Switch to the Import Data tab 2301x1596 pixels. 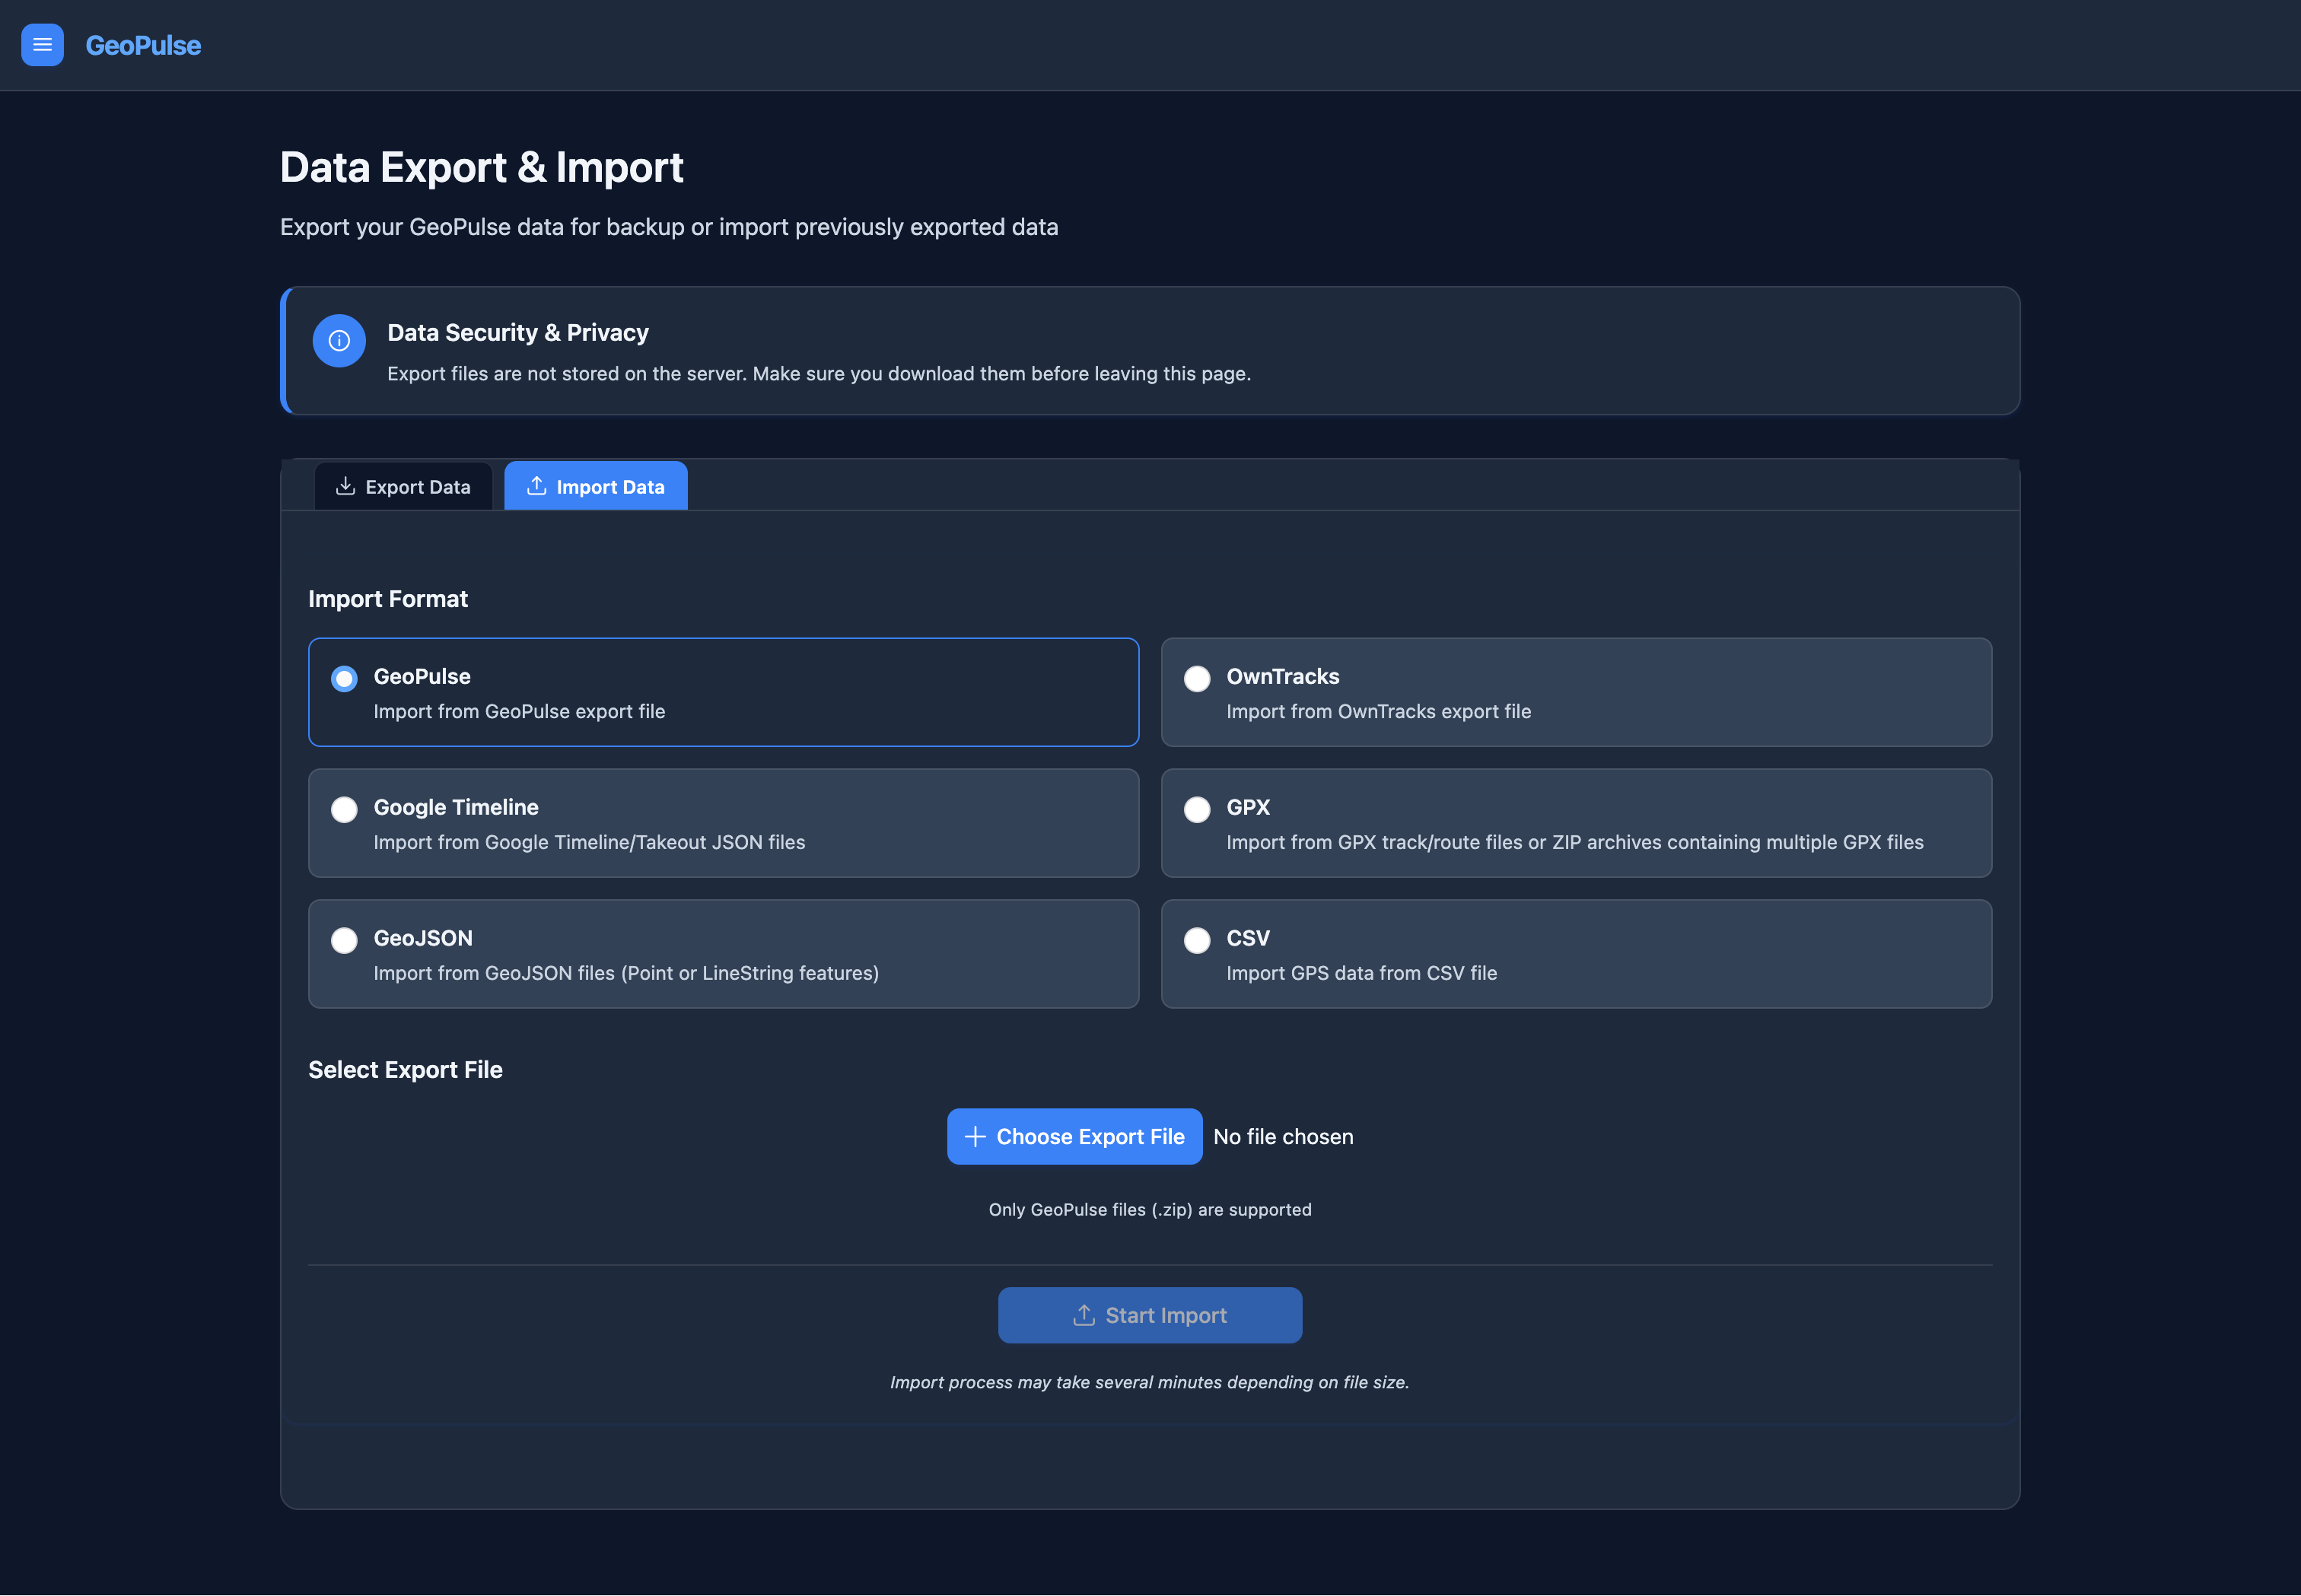click(595, 485)
